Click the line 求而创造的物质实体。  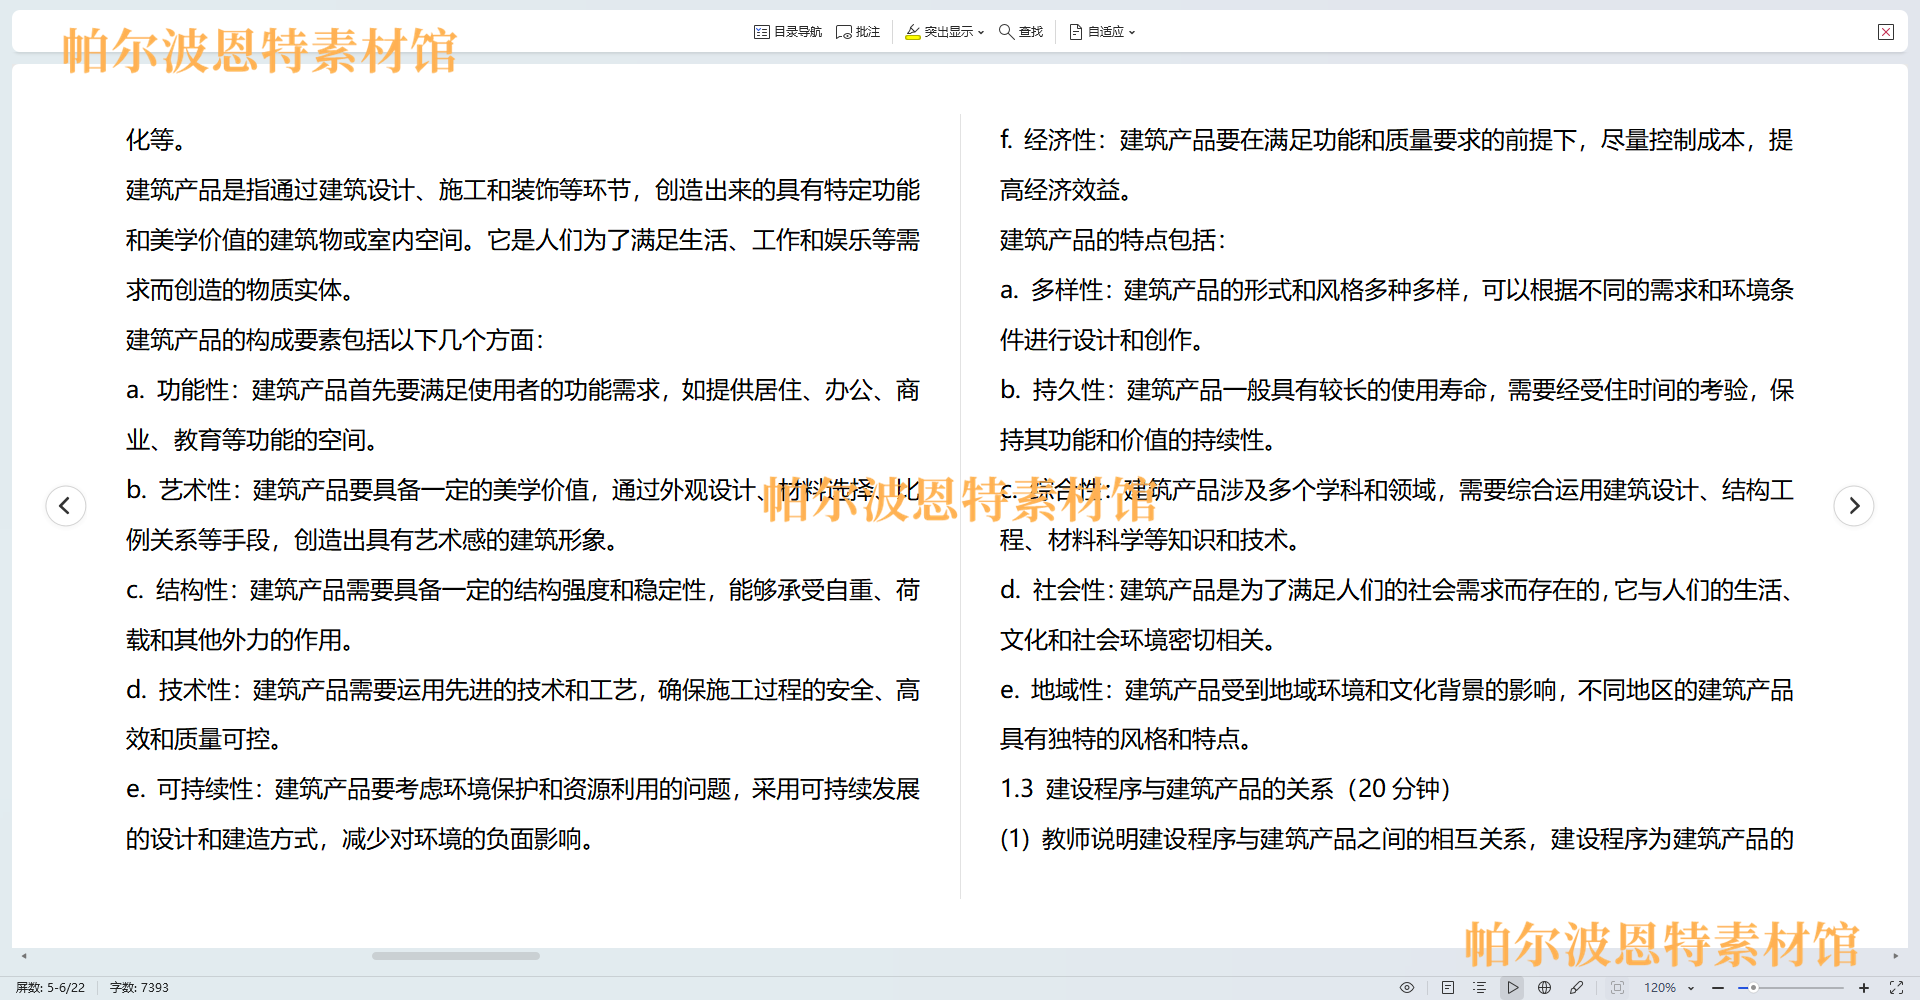tap(240, 290)
